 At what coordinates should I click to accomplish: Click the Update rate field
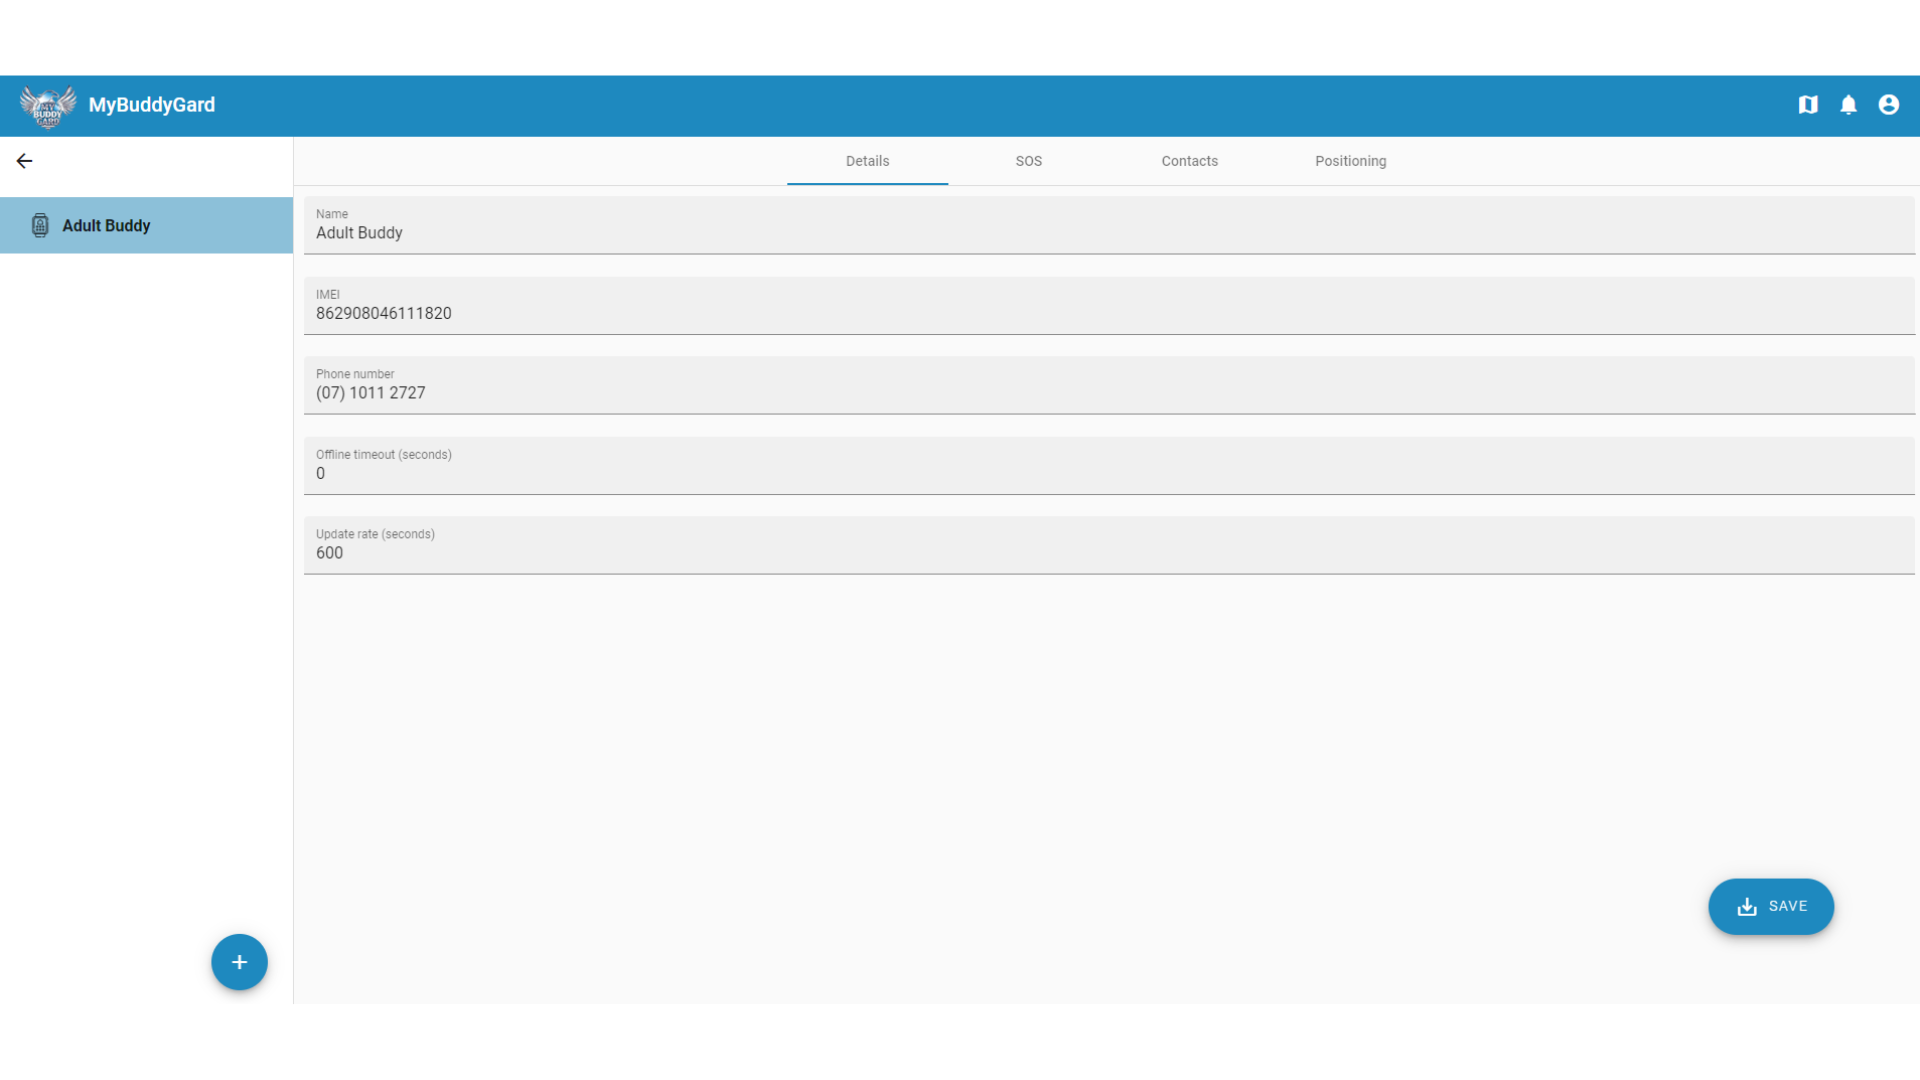point(1108,553)
